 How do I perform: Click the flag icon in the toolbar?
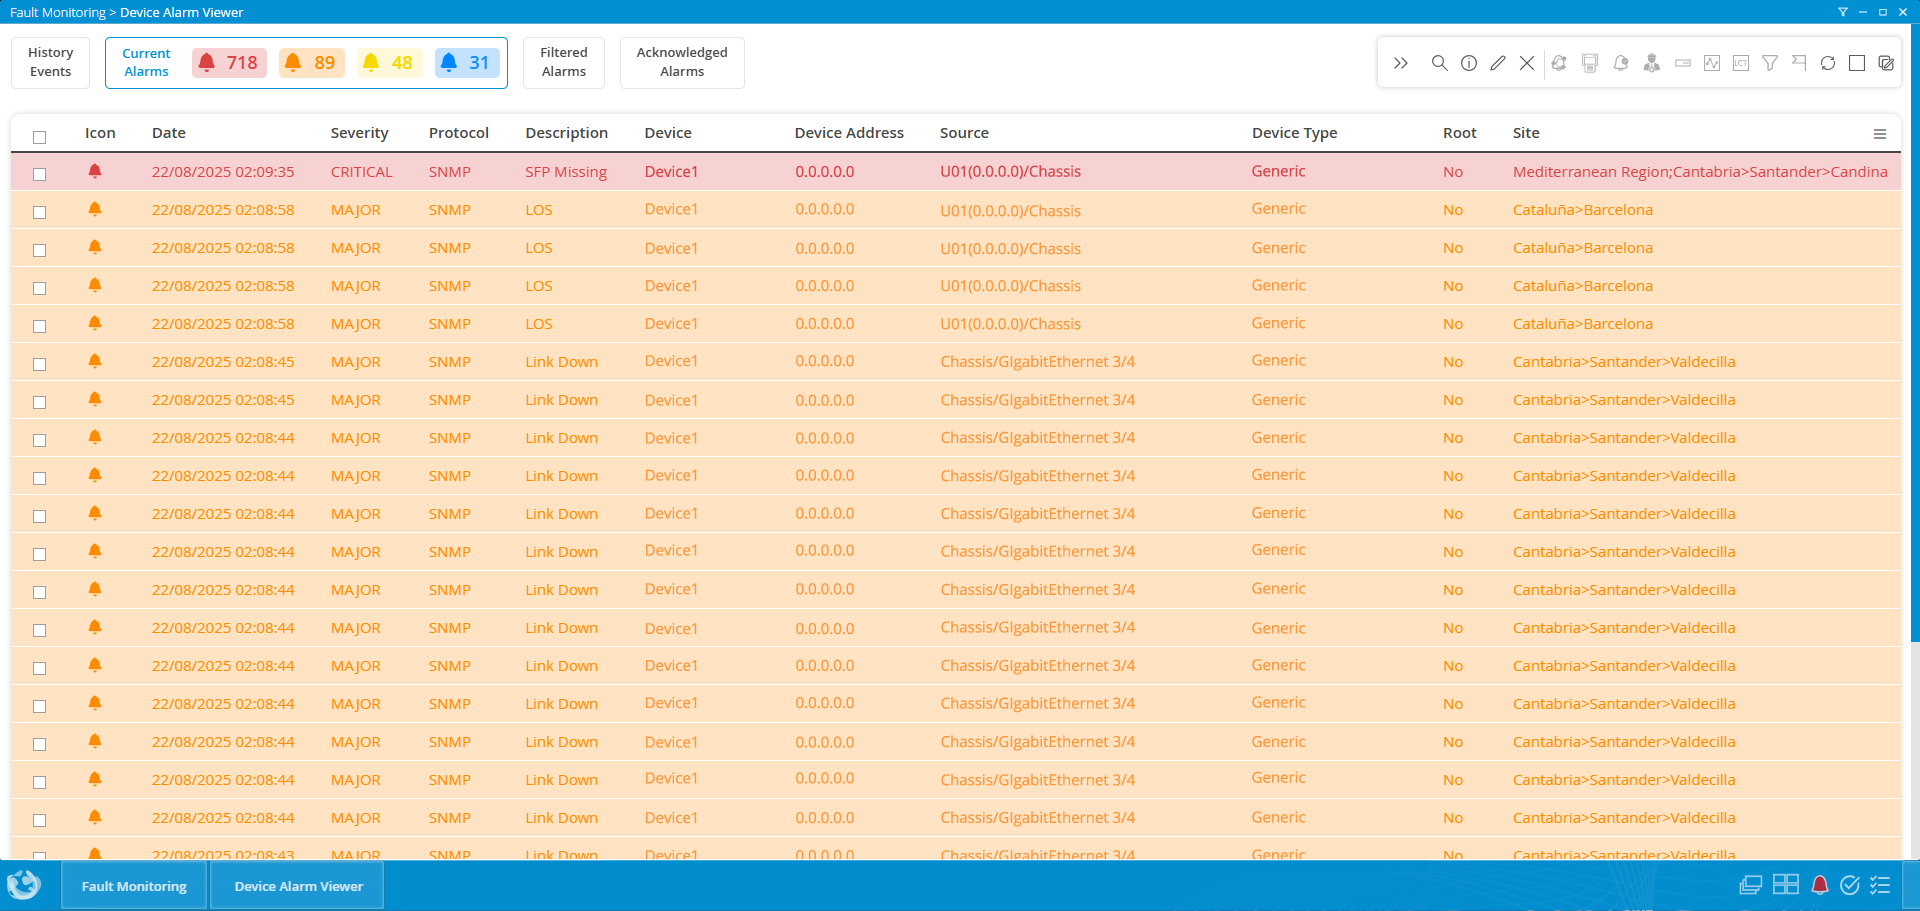pyautogui.click(x=1798, y=63)
